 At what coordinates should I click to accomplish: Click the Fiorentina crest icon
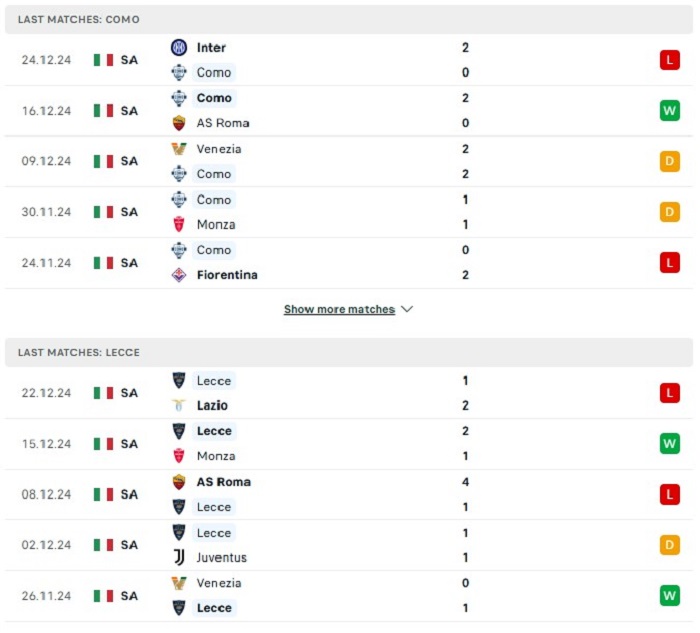pos(179,275)
